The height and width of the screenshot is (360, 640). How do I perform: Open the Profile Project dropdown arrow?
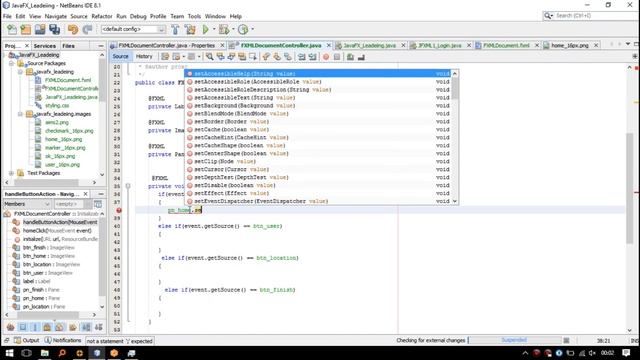click(252, 29)
